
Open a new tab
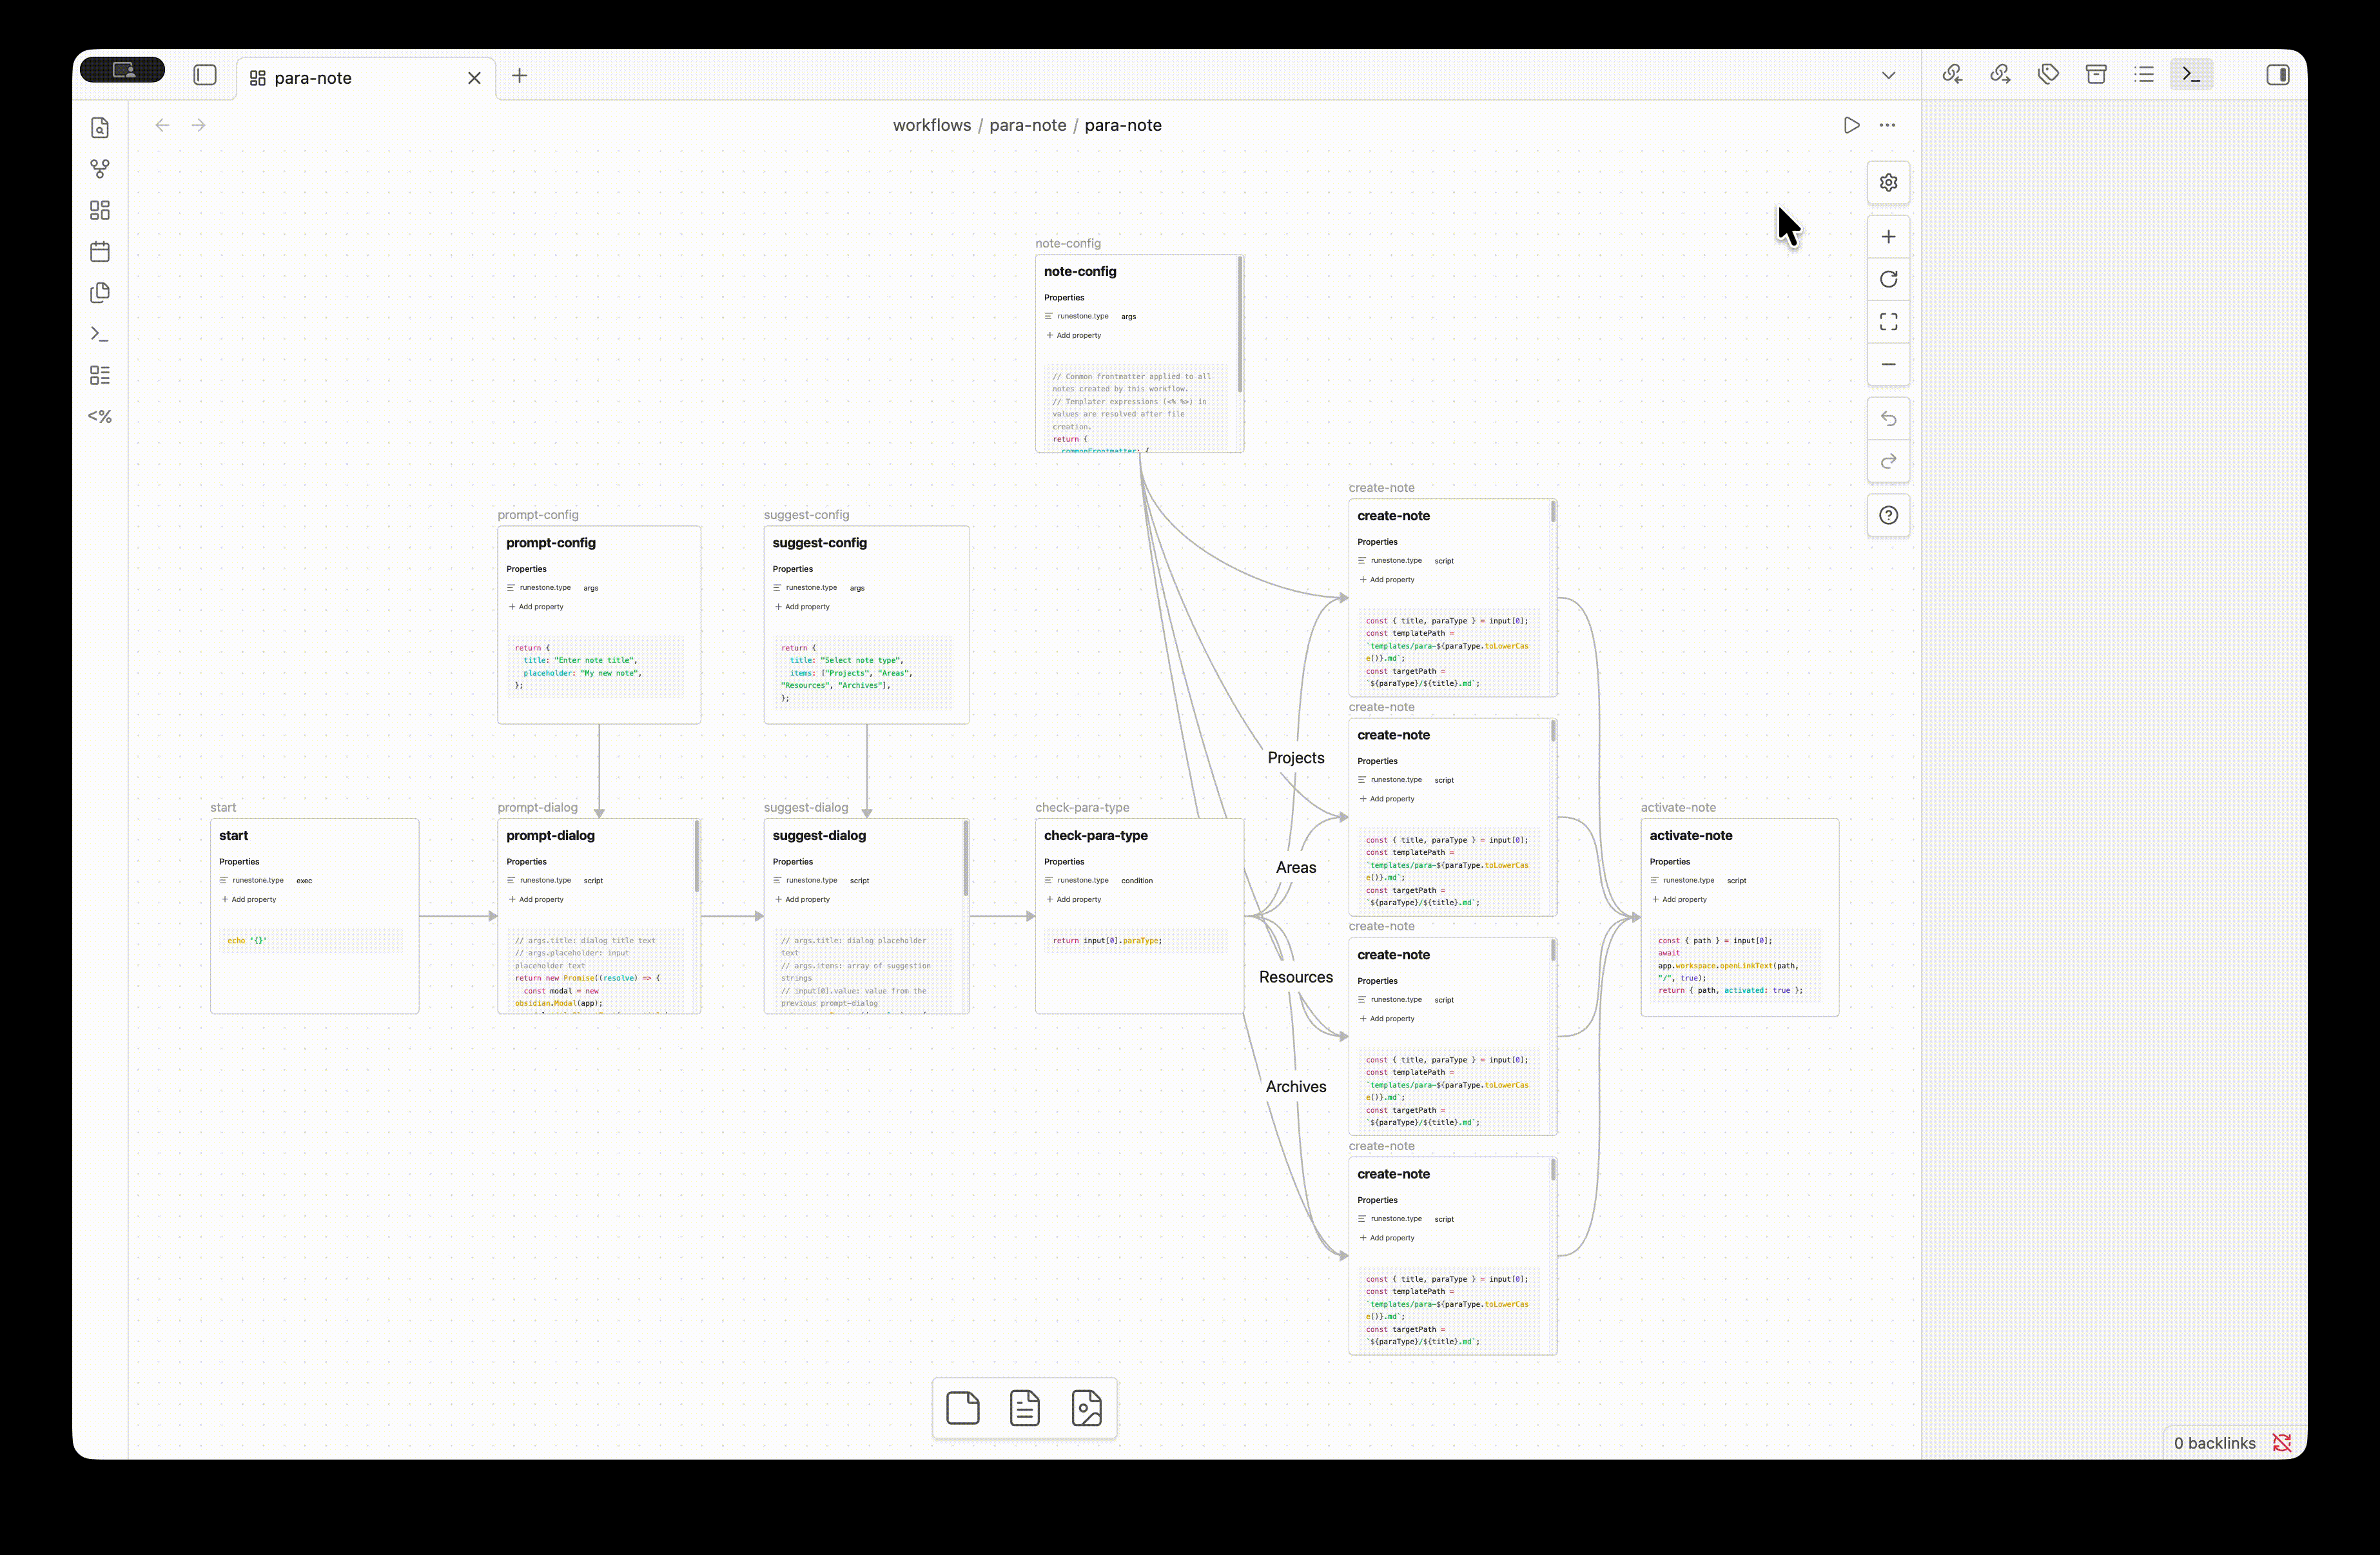point(520,75)
